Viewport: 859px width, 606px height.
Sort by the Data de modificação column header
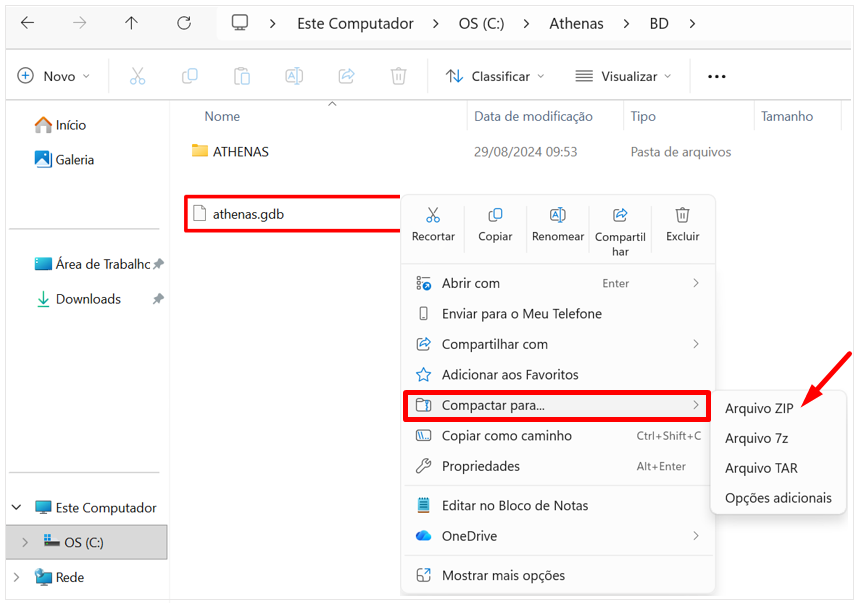point(533,116)
